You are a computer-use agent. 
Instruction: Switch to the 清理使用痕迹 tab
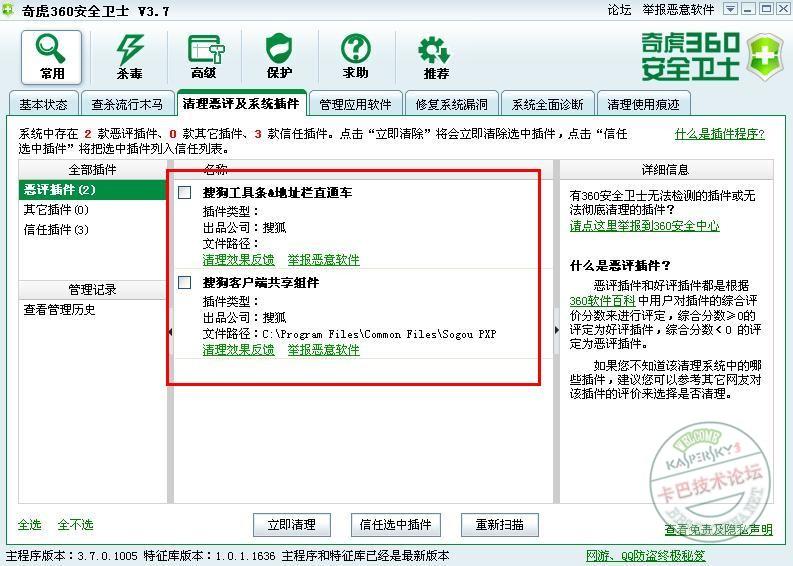point(643,104)
